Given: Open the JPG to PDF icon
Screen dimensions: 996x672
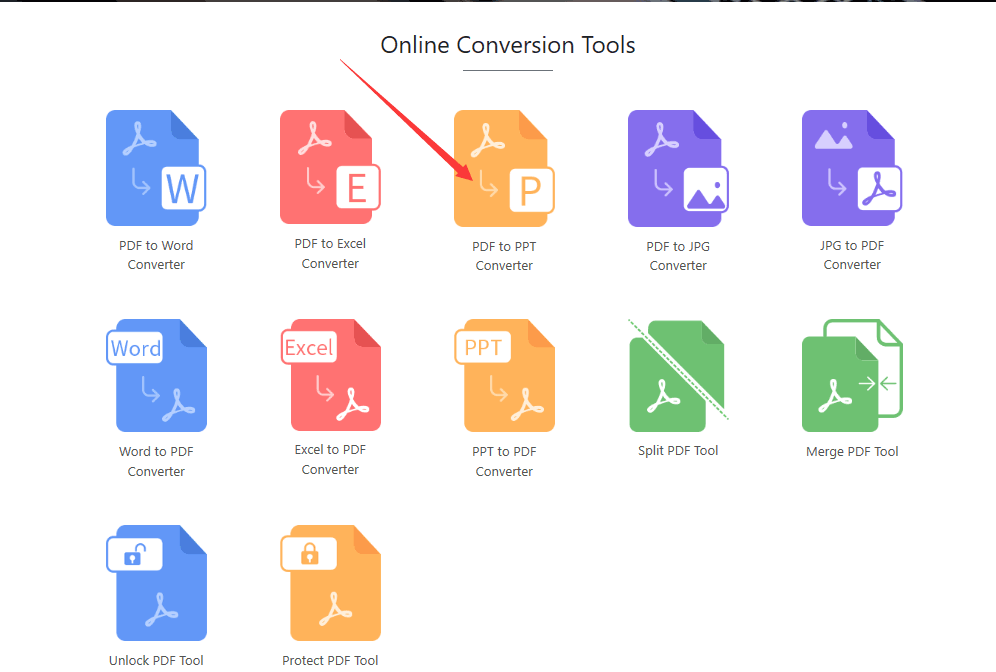Looking at the screenshot, I should click(x=852, y=168).
